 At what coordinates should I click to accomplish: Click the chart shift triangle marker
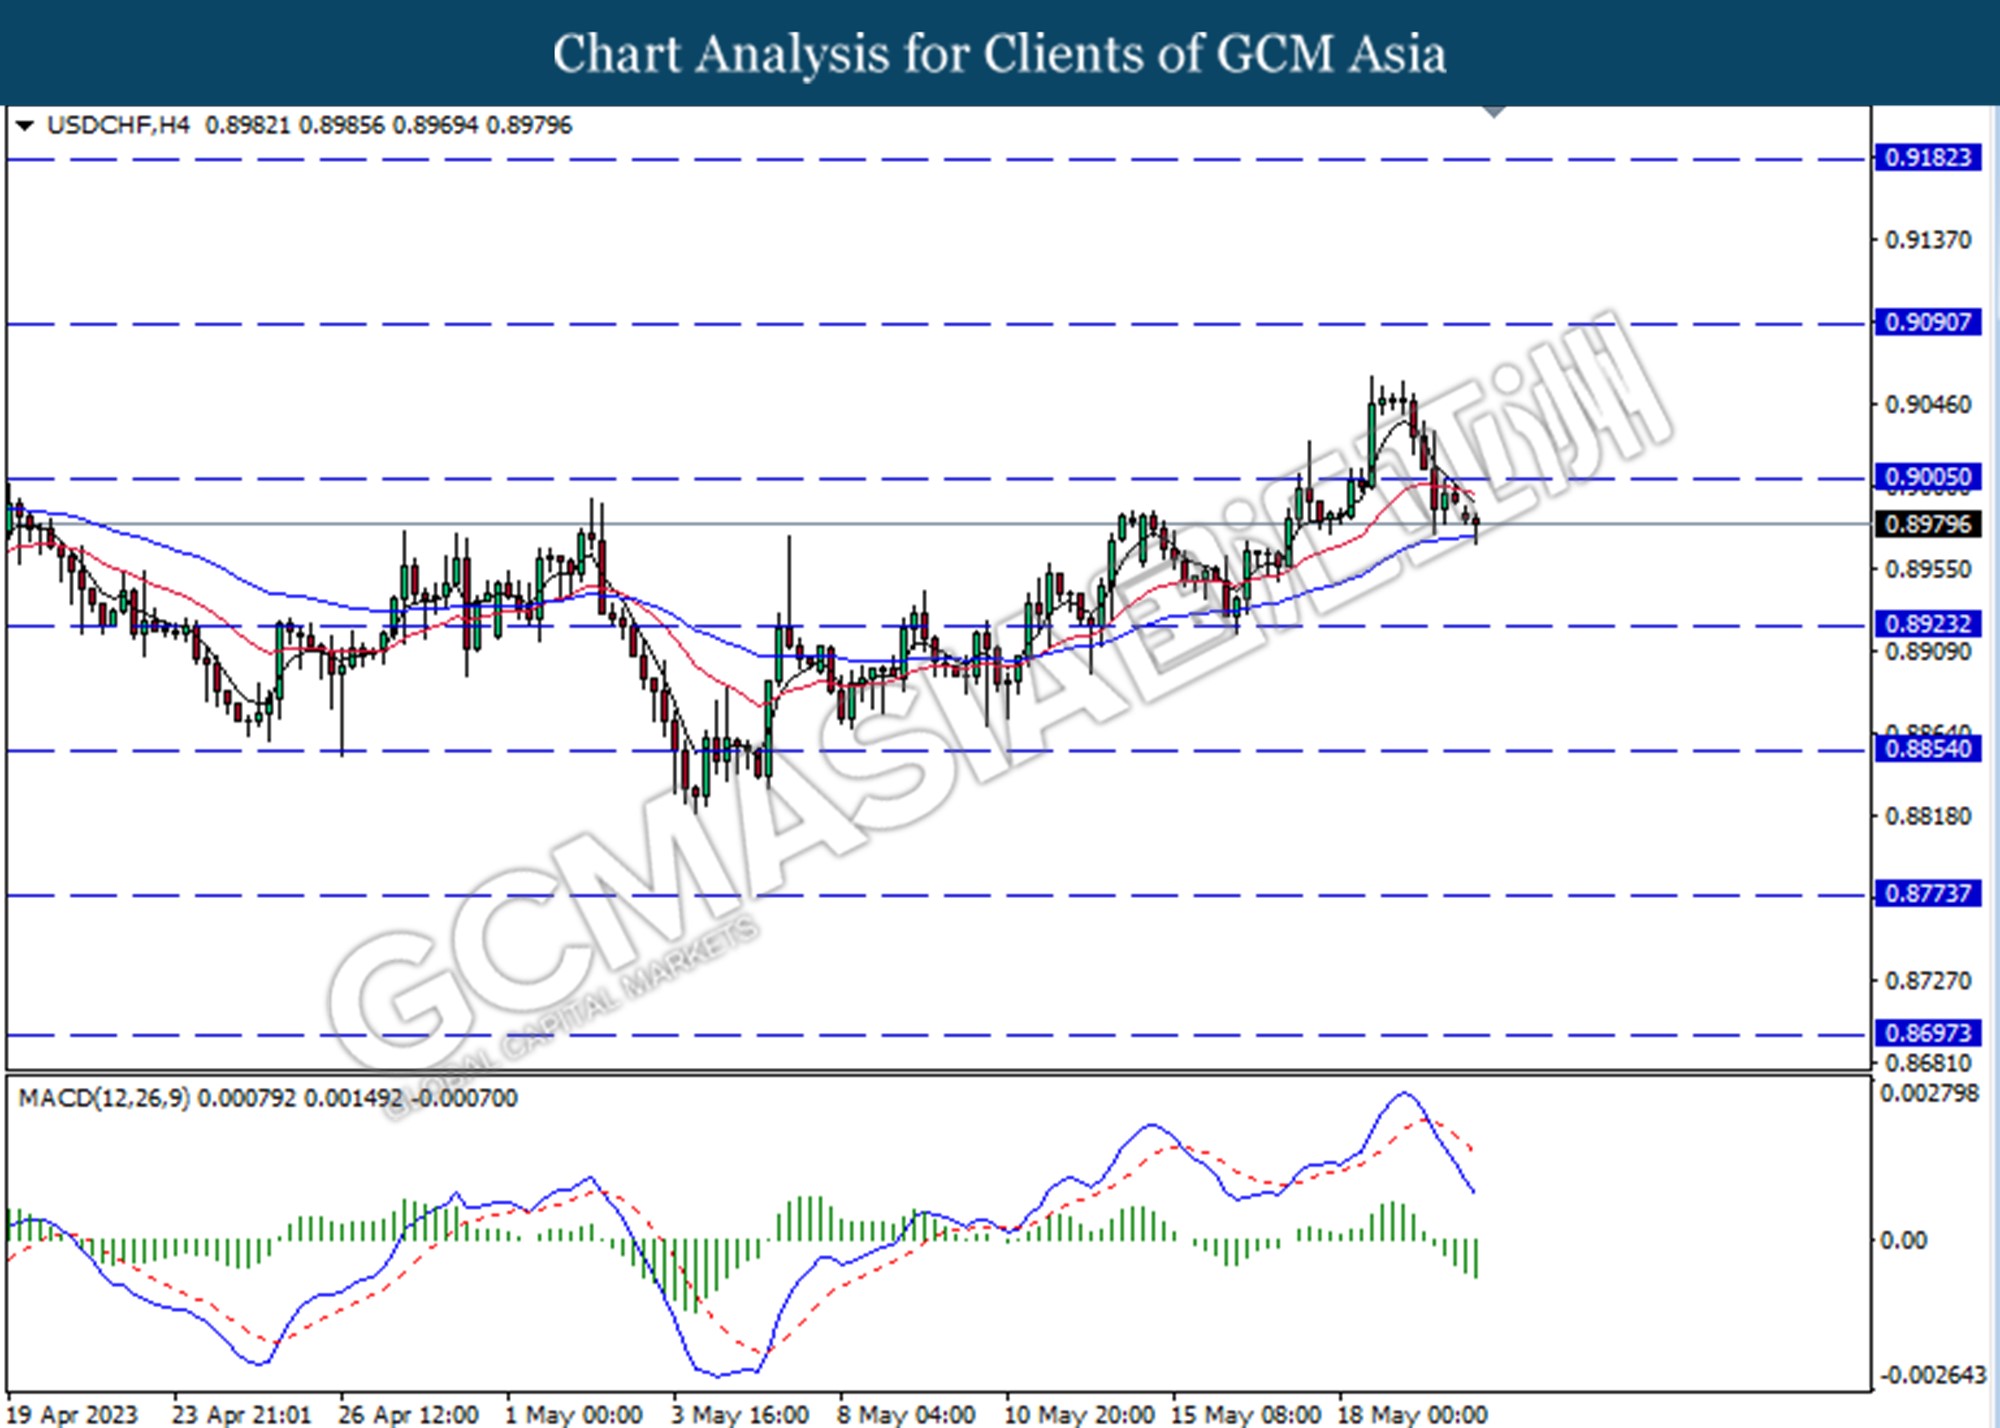tap(1494, 111)
